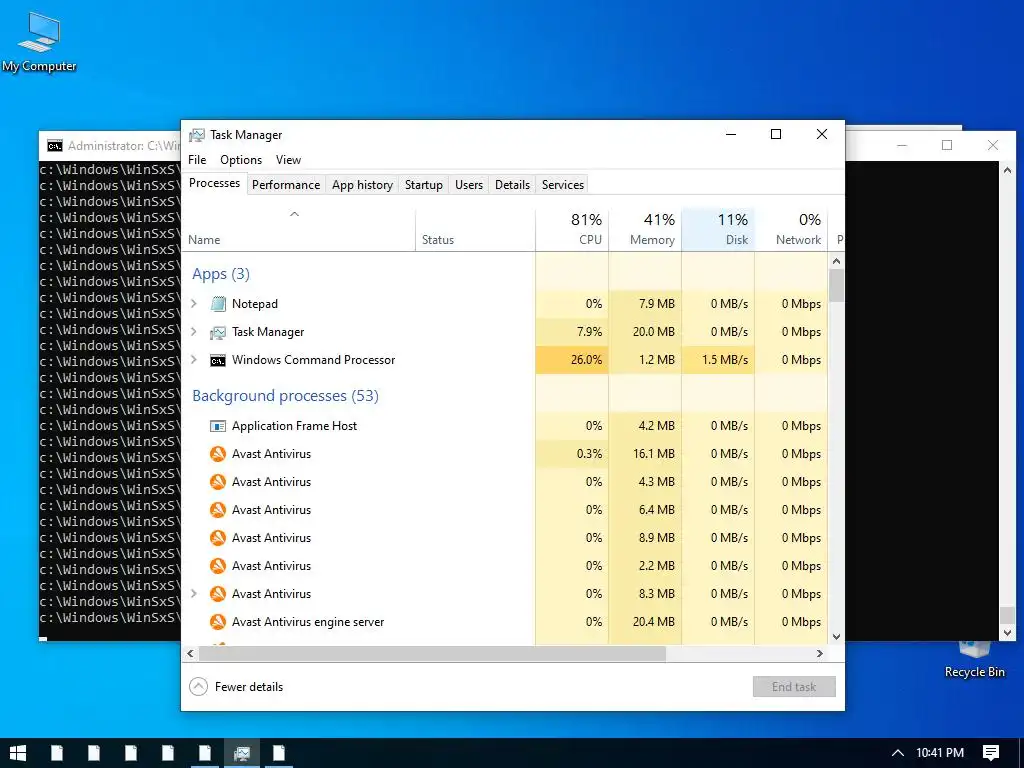Open the Windows Start menu
This screenshot has width=1024, height=768.
tap(18, 753)
